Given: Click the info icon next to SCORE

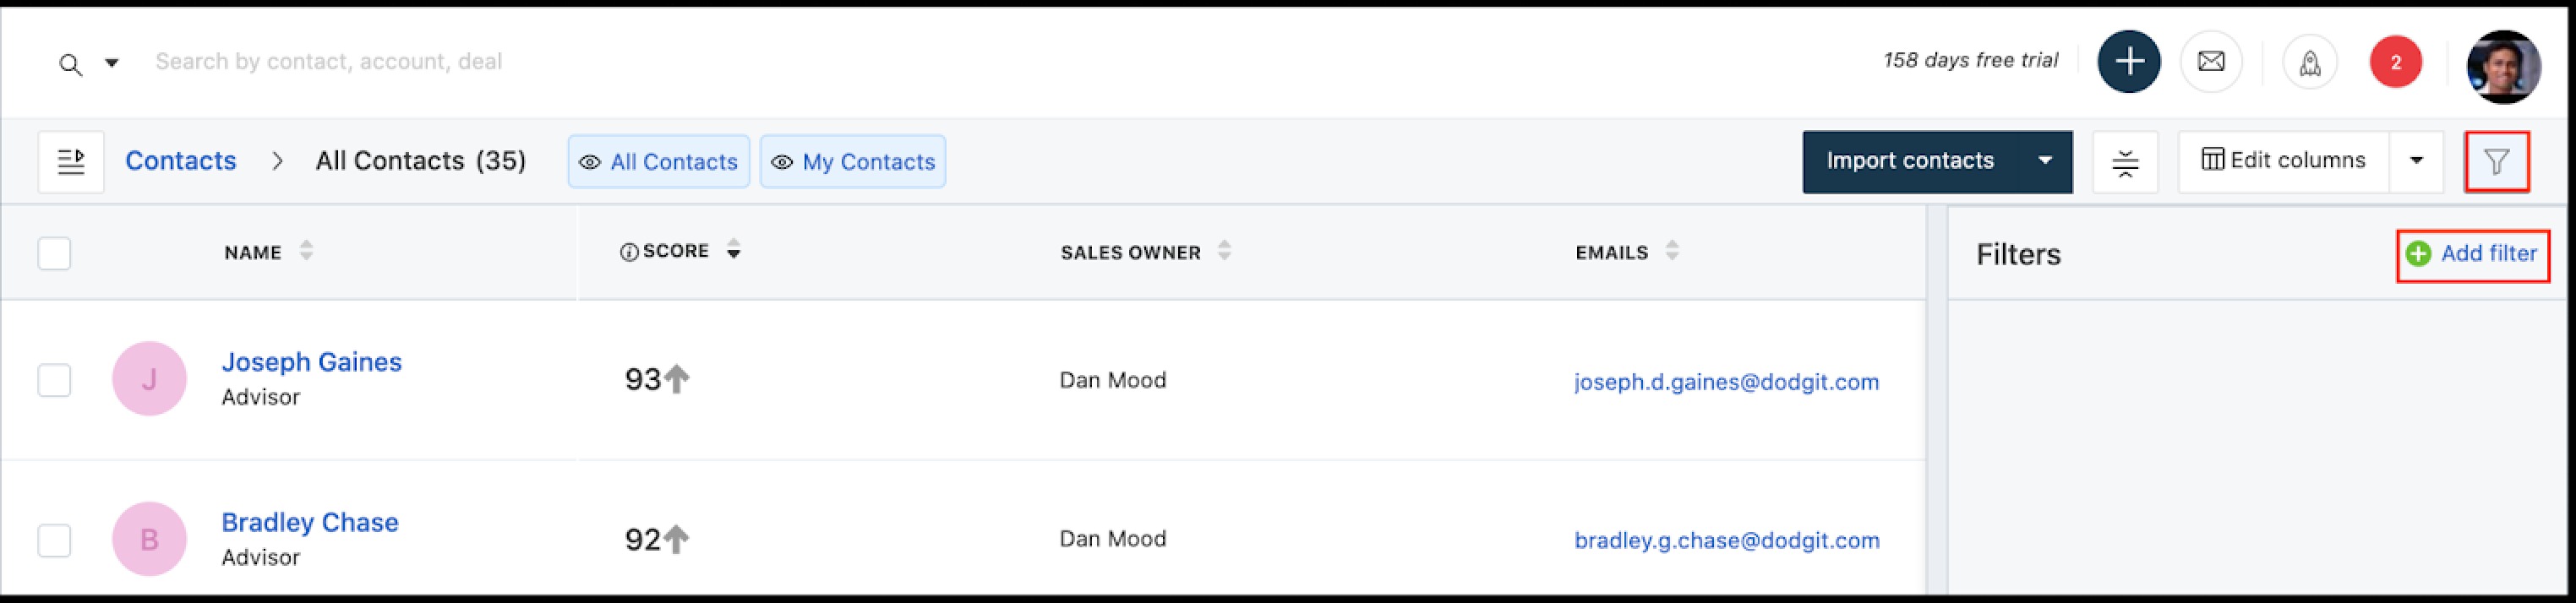Looking at the screenshot, I should coord(629,252).
